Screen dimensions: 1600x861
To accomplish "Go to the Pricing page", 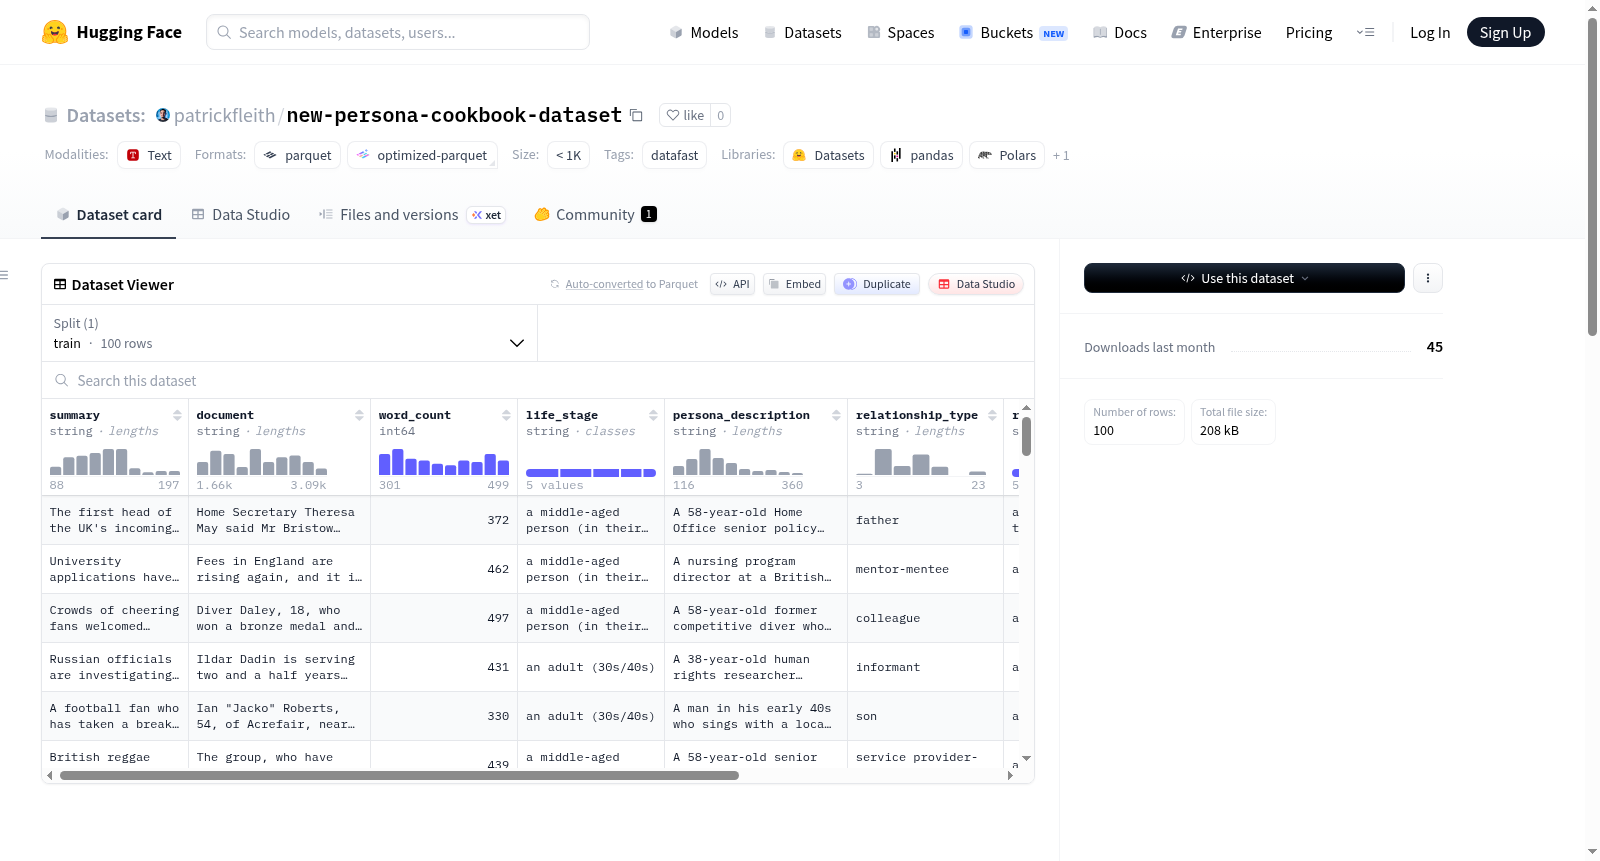I will tap(1309, 32).
